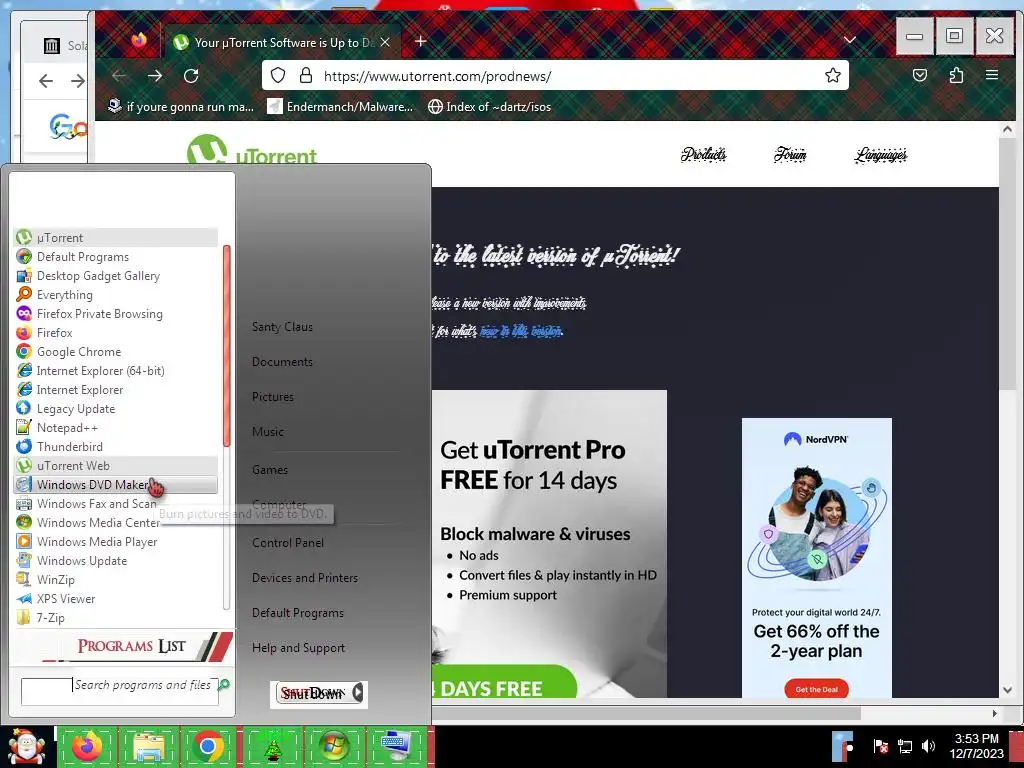Open Control Panel from Start menu
Image resolution: width=1024 pixels, height=768 pixels.
click(288, 543)
